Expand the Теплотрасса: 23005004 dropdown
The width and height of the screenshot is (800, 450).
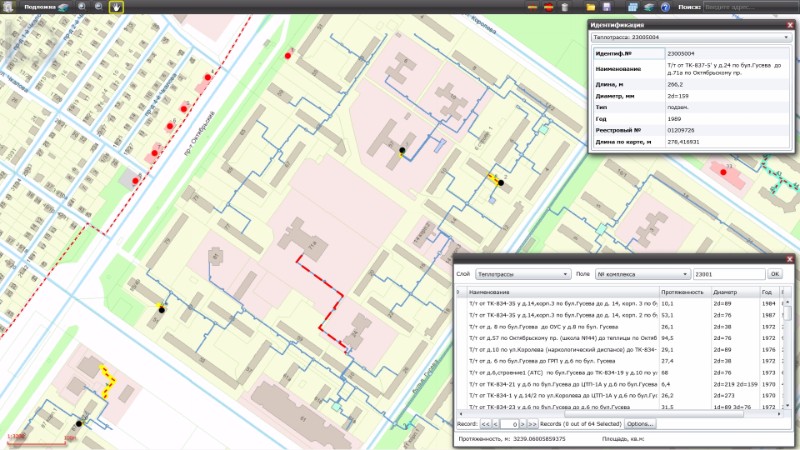(x=688, y=37)
